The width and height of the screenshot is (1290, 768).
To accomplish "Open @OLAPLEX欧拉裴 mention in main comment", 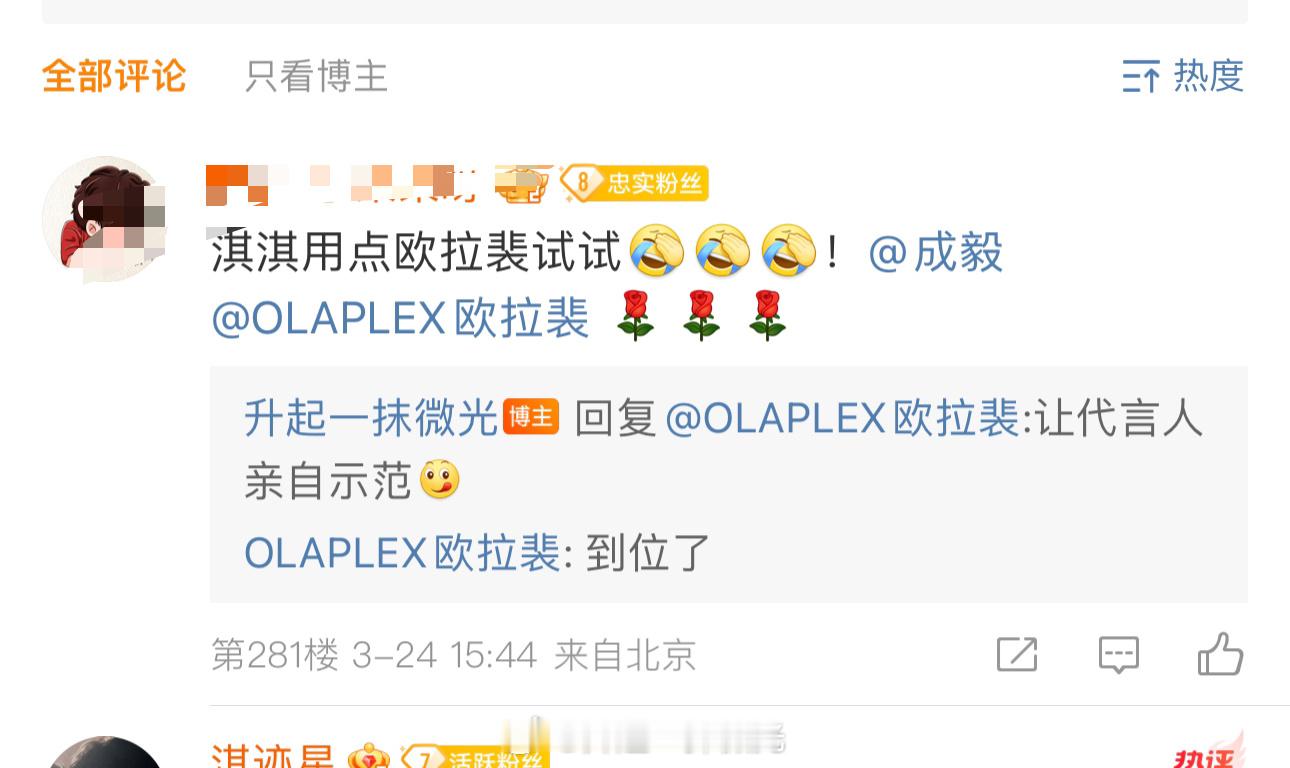I will point(400,319).
